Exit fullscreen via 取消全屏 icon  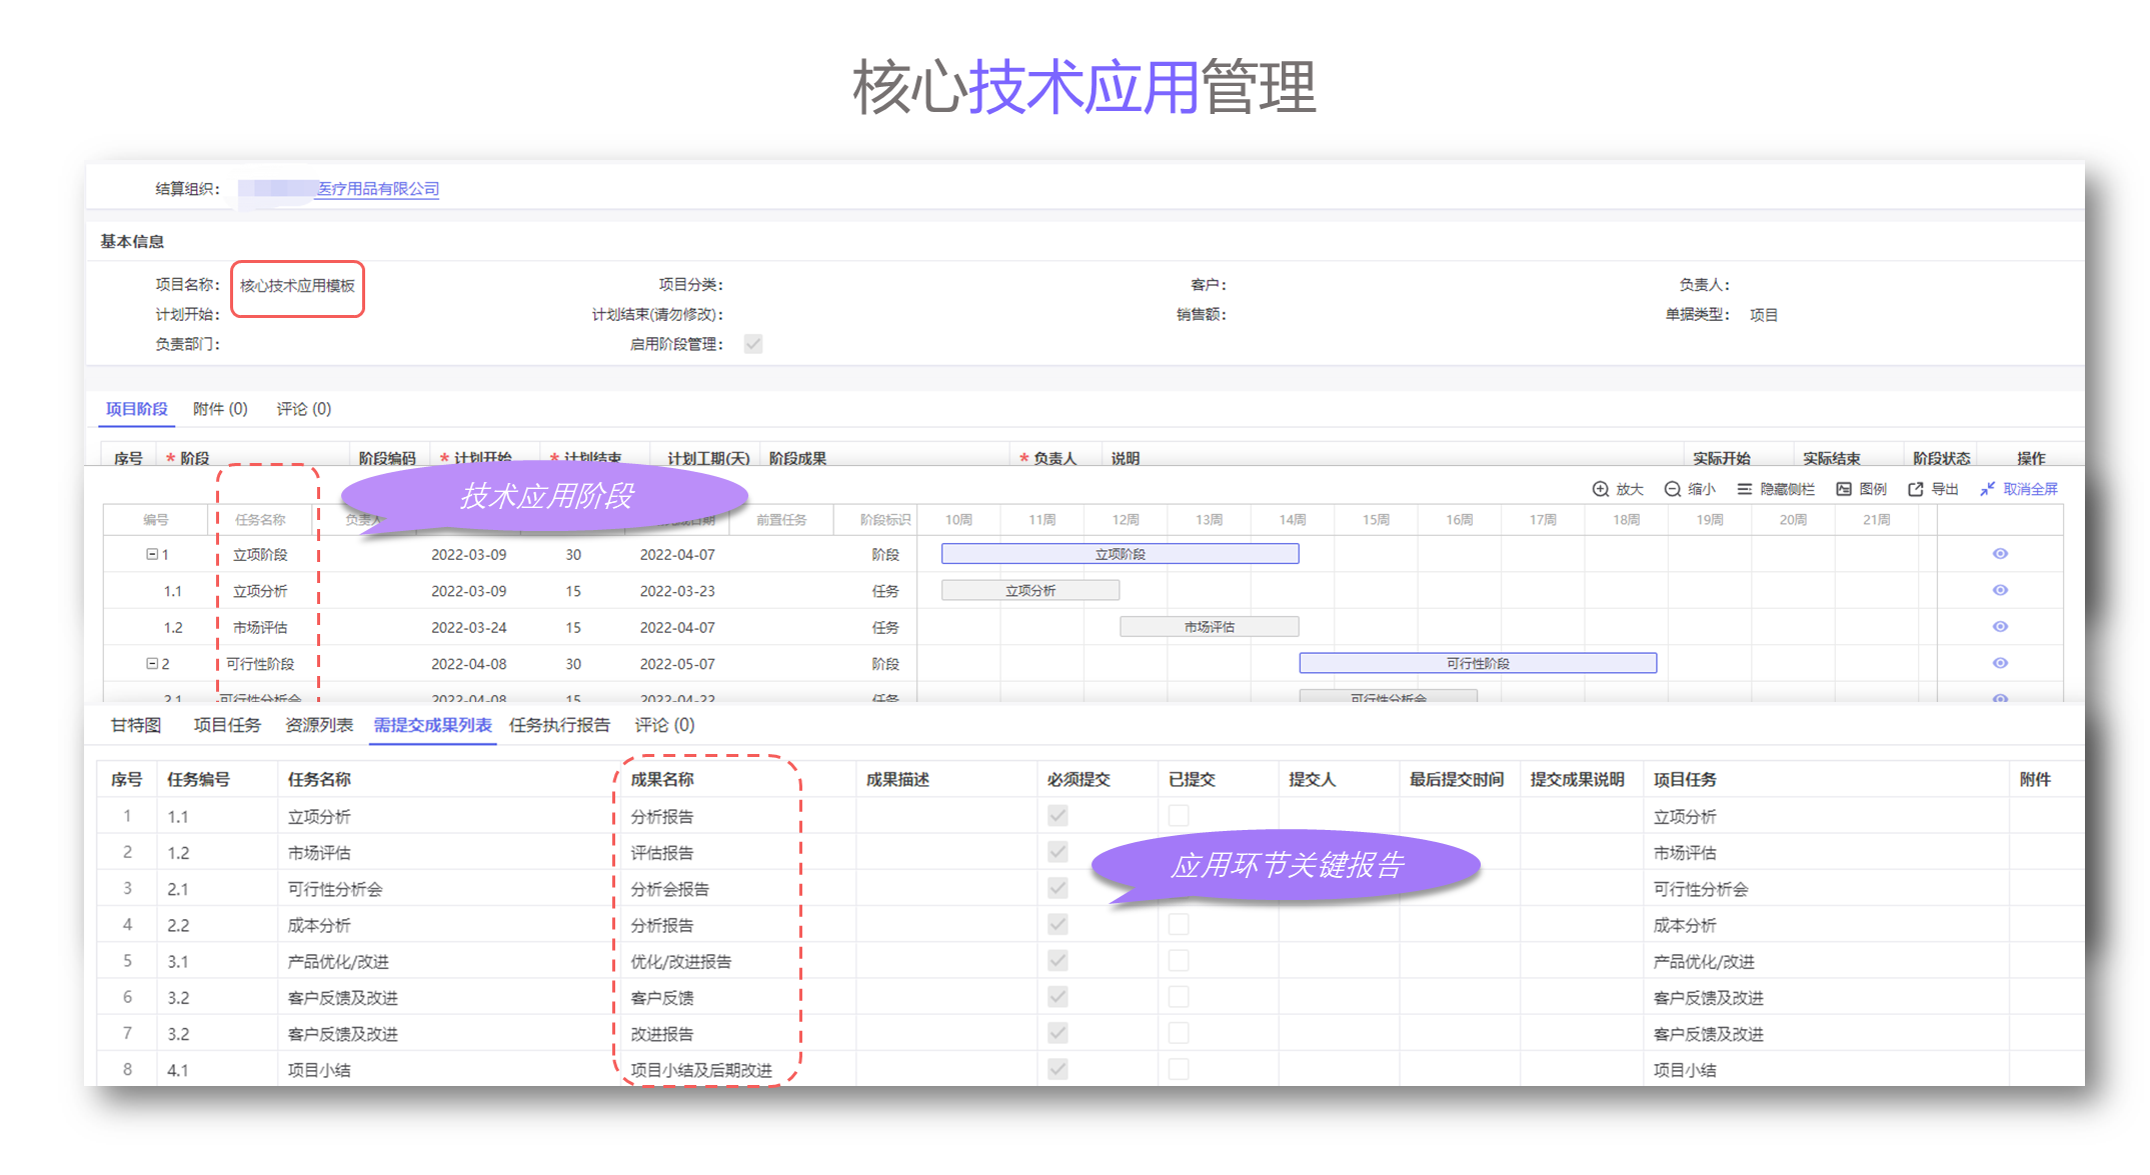pyautogui.click(x=1987, y=489)
